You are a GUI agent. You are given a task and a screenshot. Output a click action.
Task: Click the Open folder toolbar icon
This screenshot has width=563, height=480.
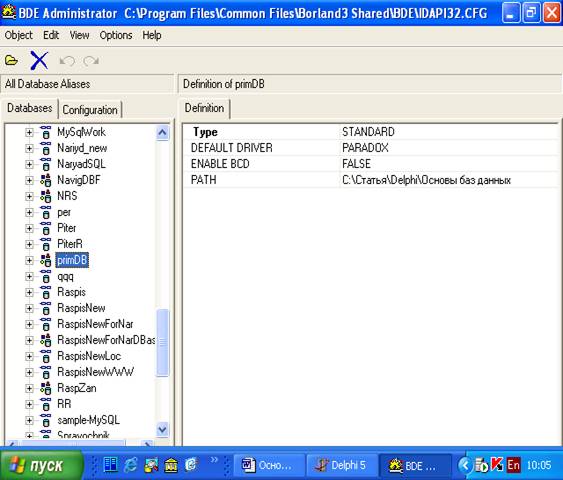[11, 60]
